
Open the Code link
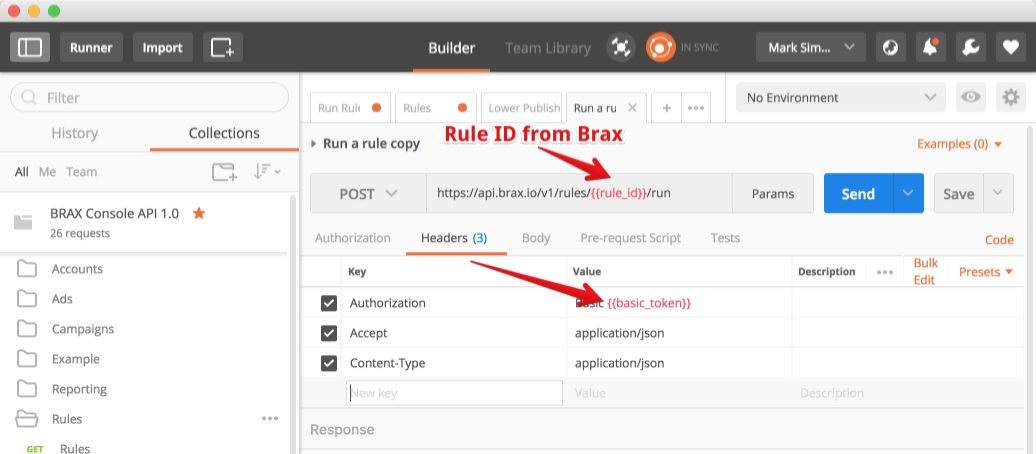pos(999,240)
